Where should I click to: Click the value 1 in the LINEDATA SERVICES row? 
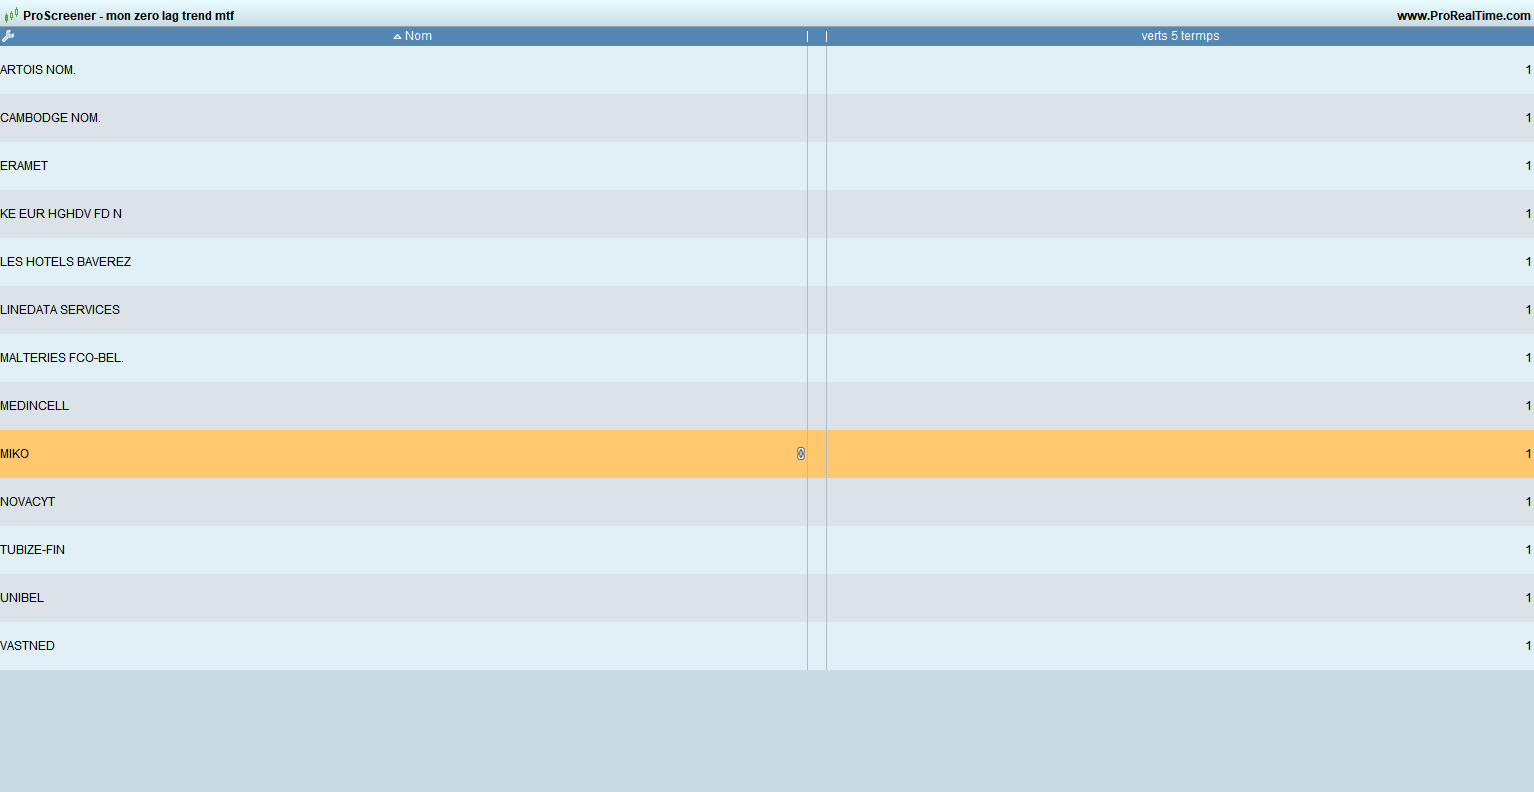pyautogui.click(x=1528, y=310)
